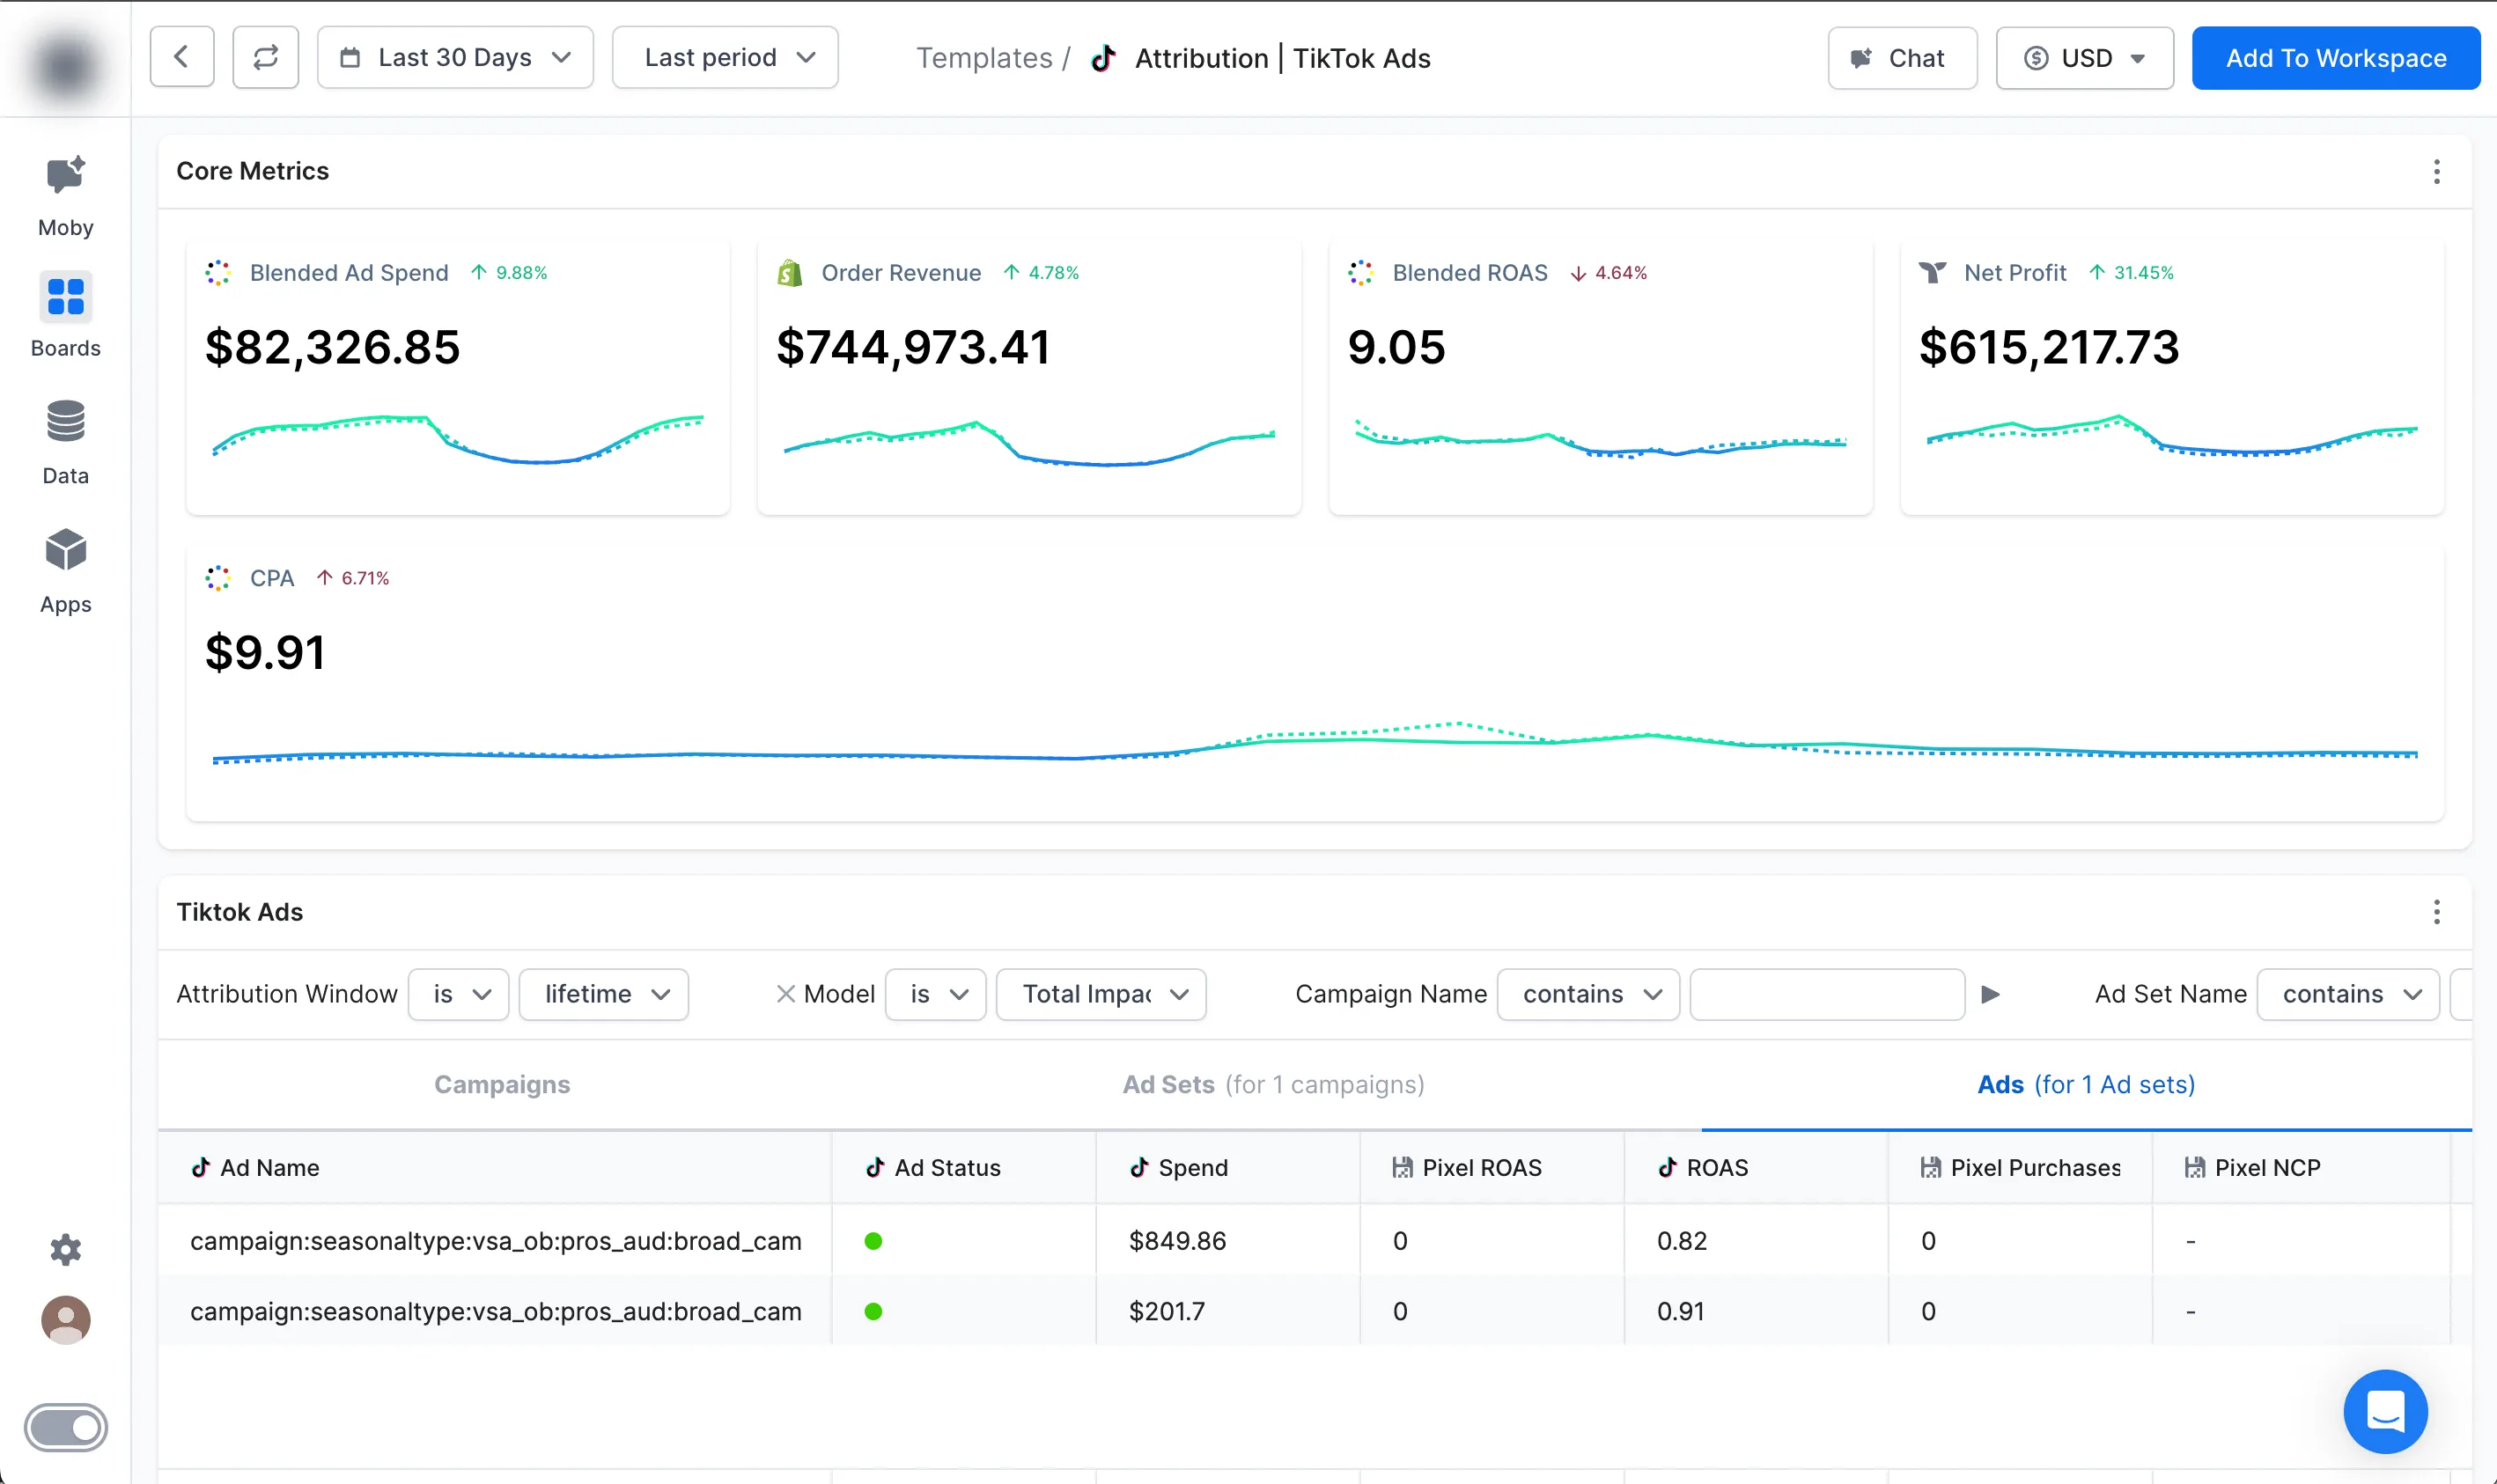This screenshot has width=2497, height=1484.
Task: Click the filter scroll-right arrow
Action: pos(1990,994)
